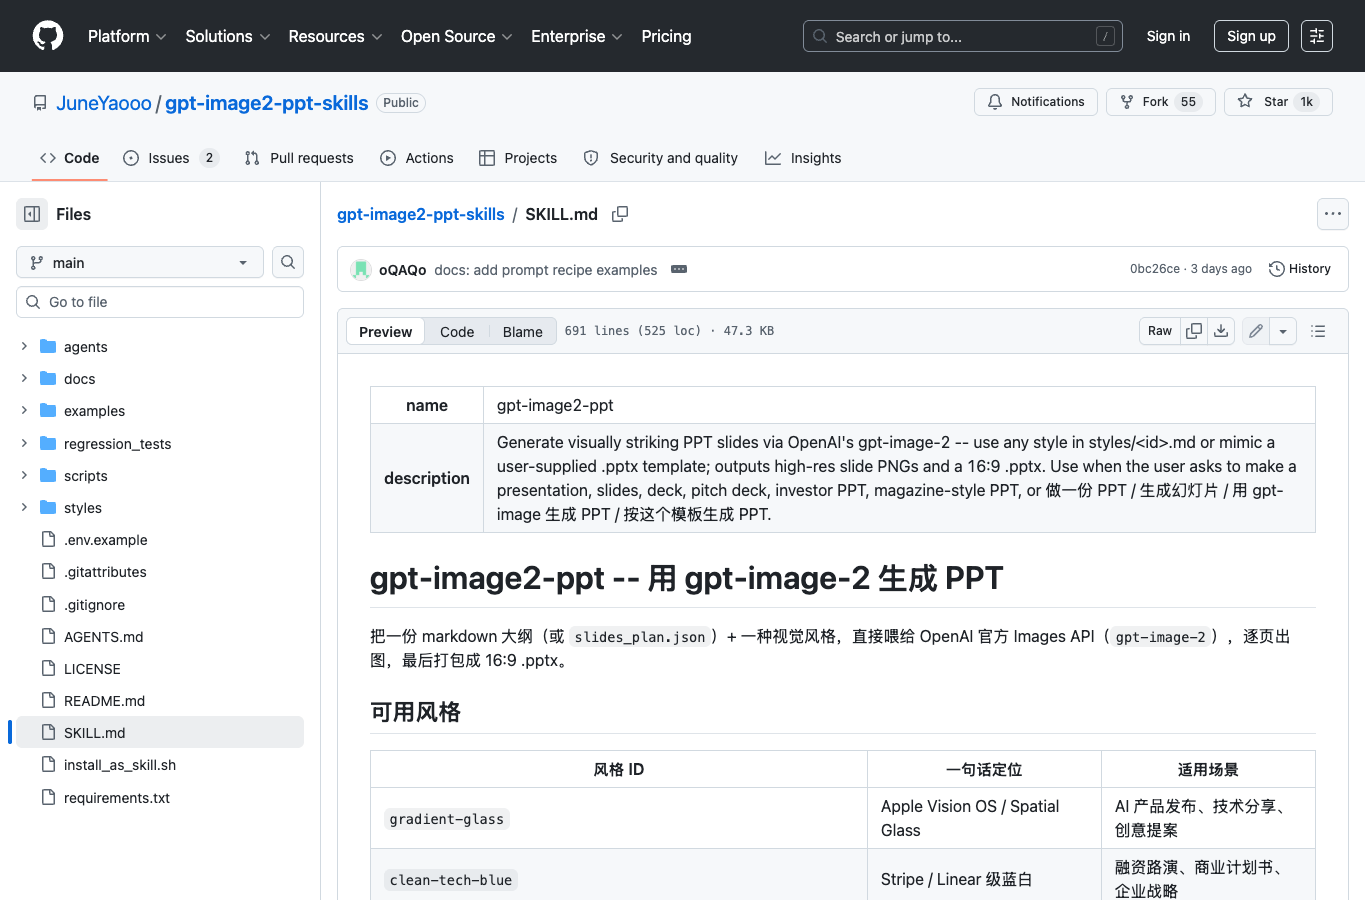Switch to the Pull requests tab
1365x900 pixels.
[299, 158]
